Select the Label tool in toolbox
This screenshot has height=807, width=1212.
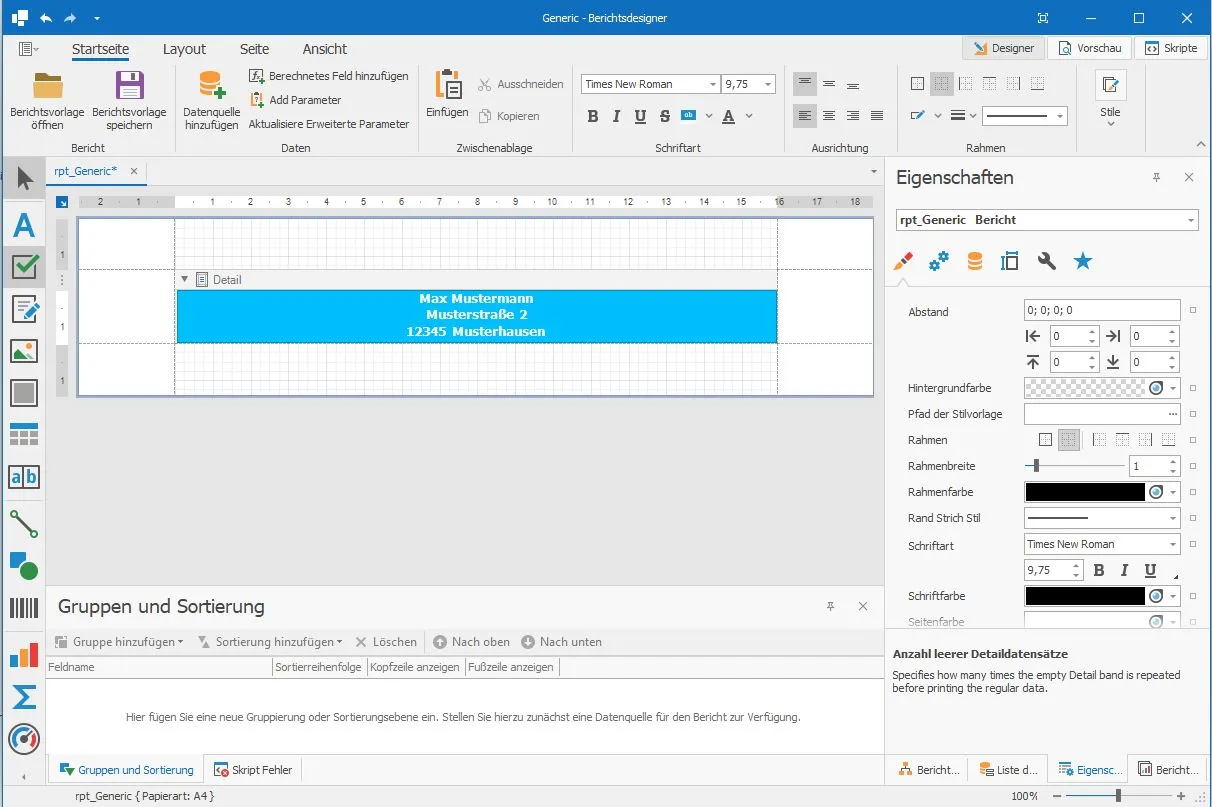(24, 225)
